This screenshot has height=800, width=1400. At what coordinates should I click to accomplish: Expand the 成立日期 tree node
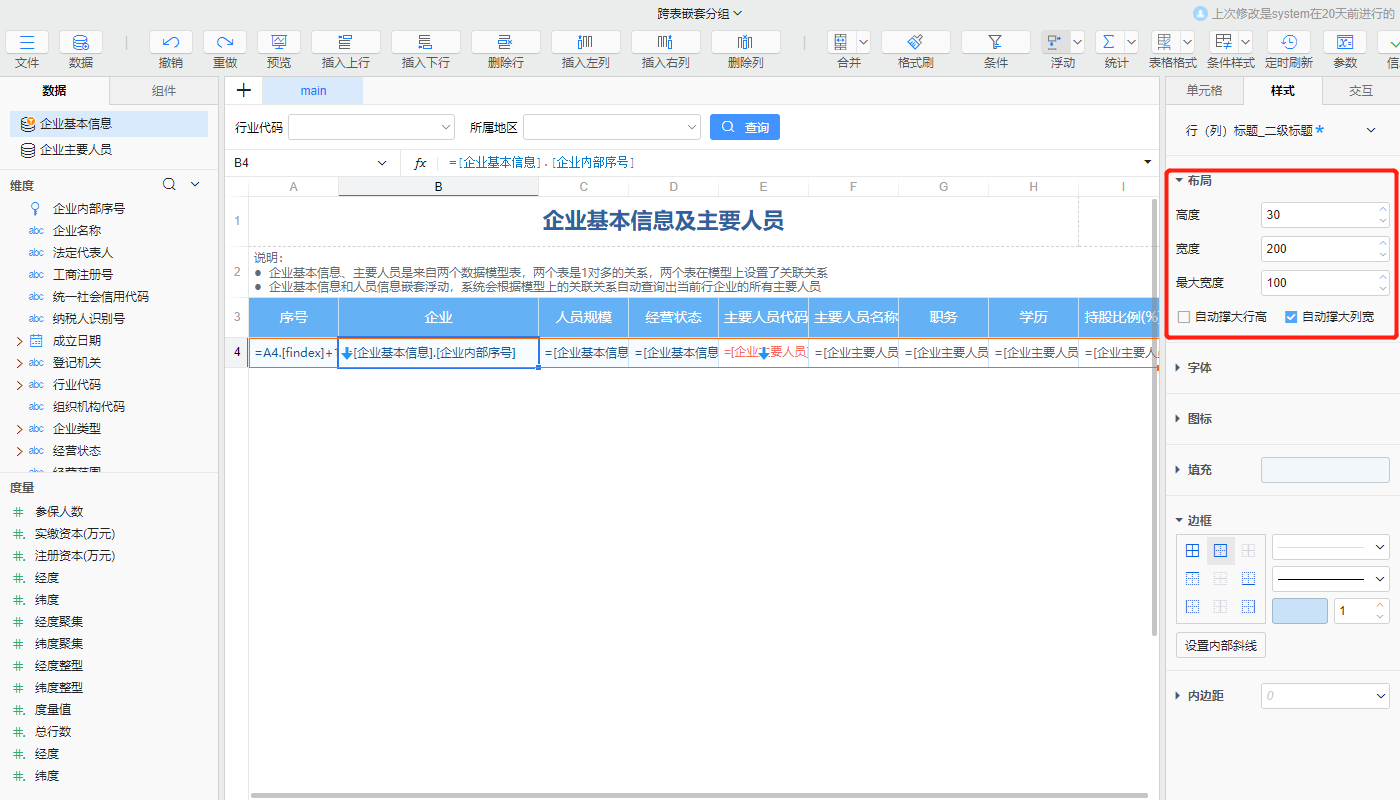[19, 341]
